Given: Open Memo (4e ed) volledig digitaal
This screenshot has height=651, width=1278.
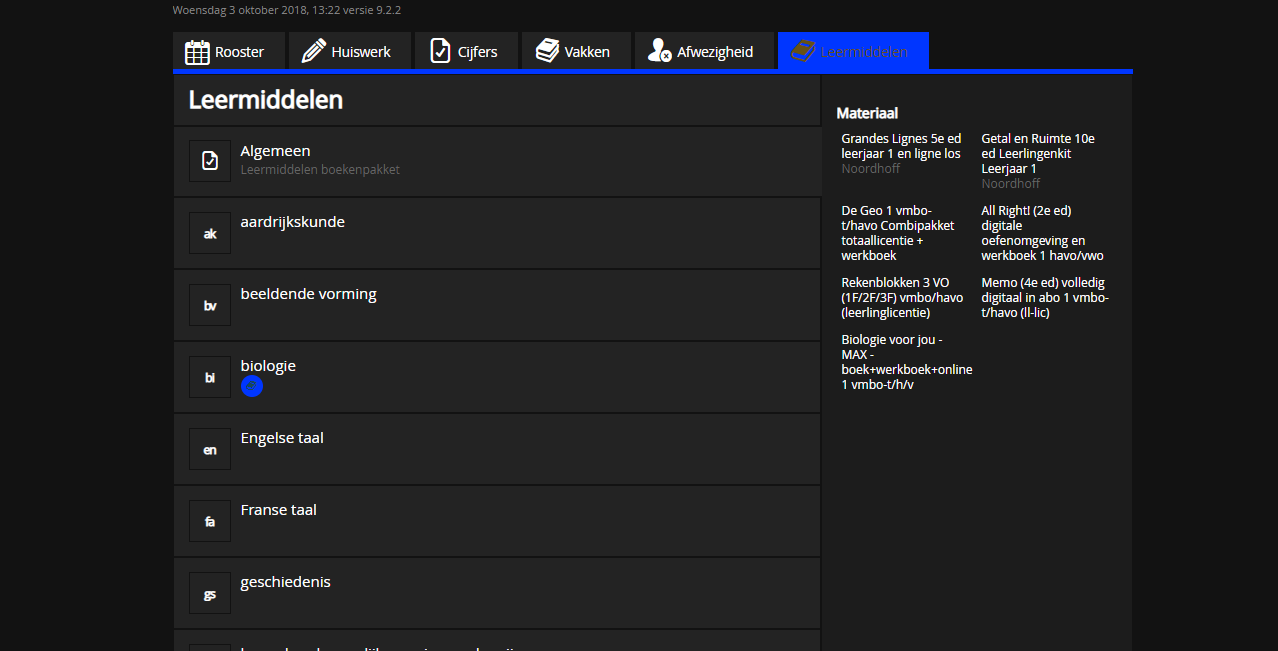Looking at the screenshot, I should (x=1045, y=298).
